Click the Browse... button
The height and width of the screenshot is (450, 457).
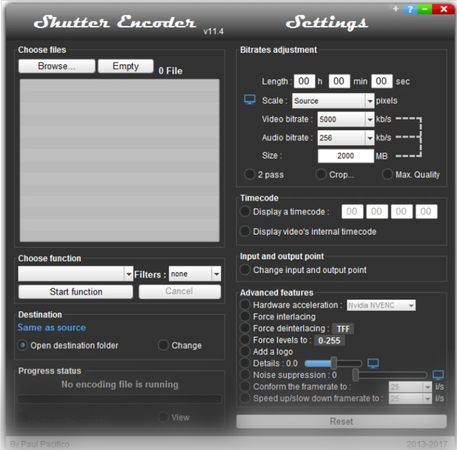click(x=57, y=66)
